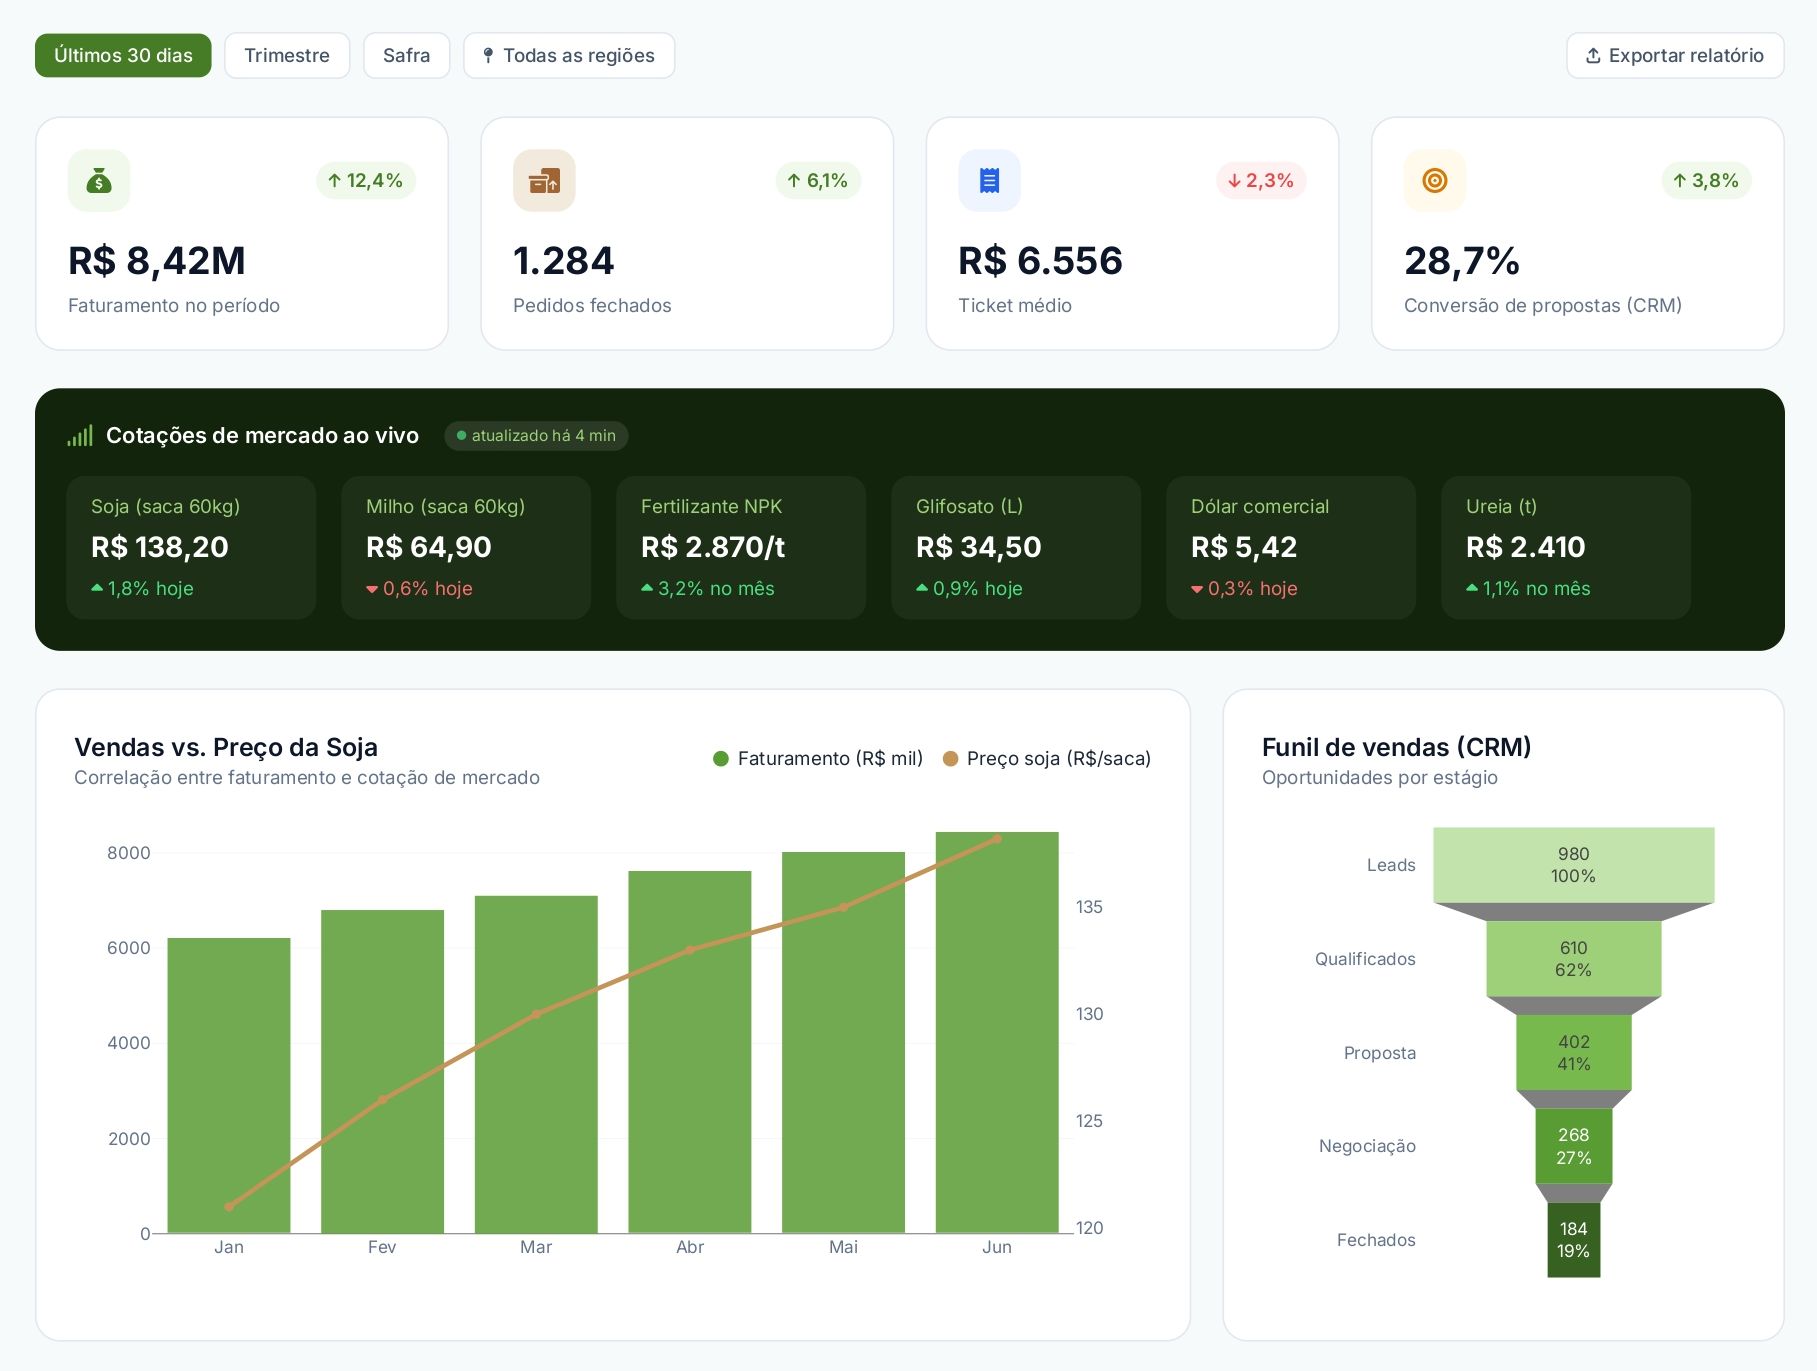
Task: Select the Últimos 30 dias tab
Action: click(123, 56)
